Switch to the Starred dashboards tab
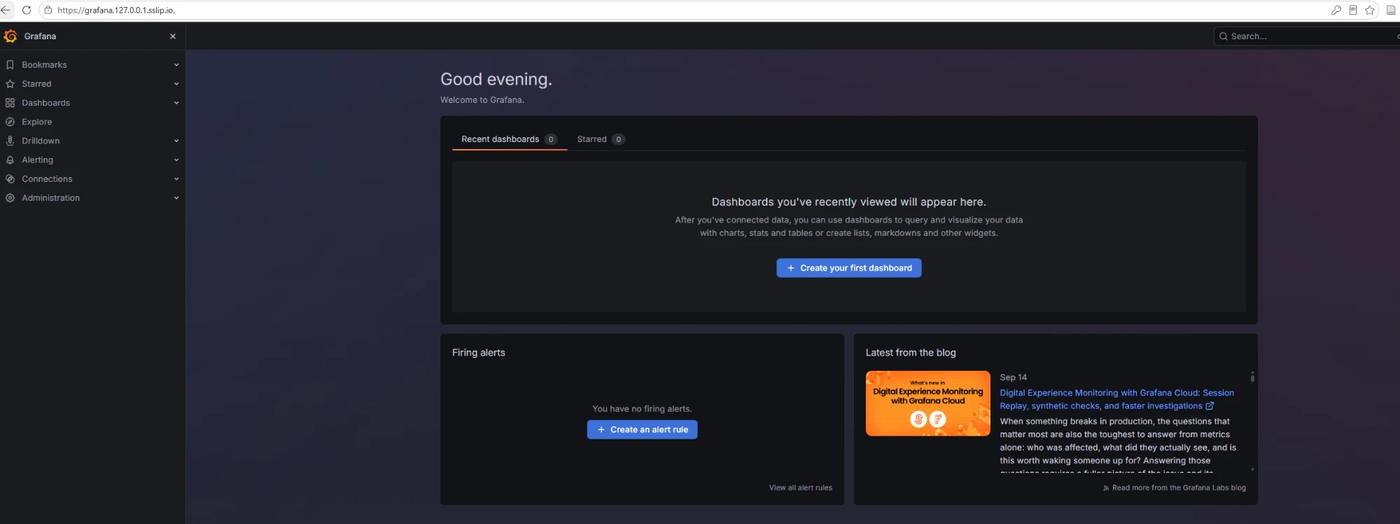Screen dimensions: 1400x524 [x=600, y=139]
